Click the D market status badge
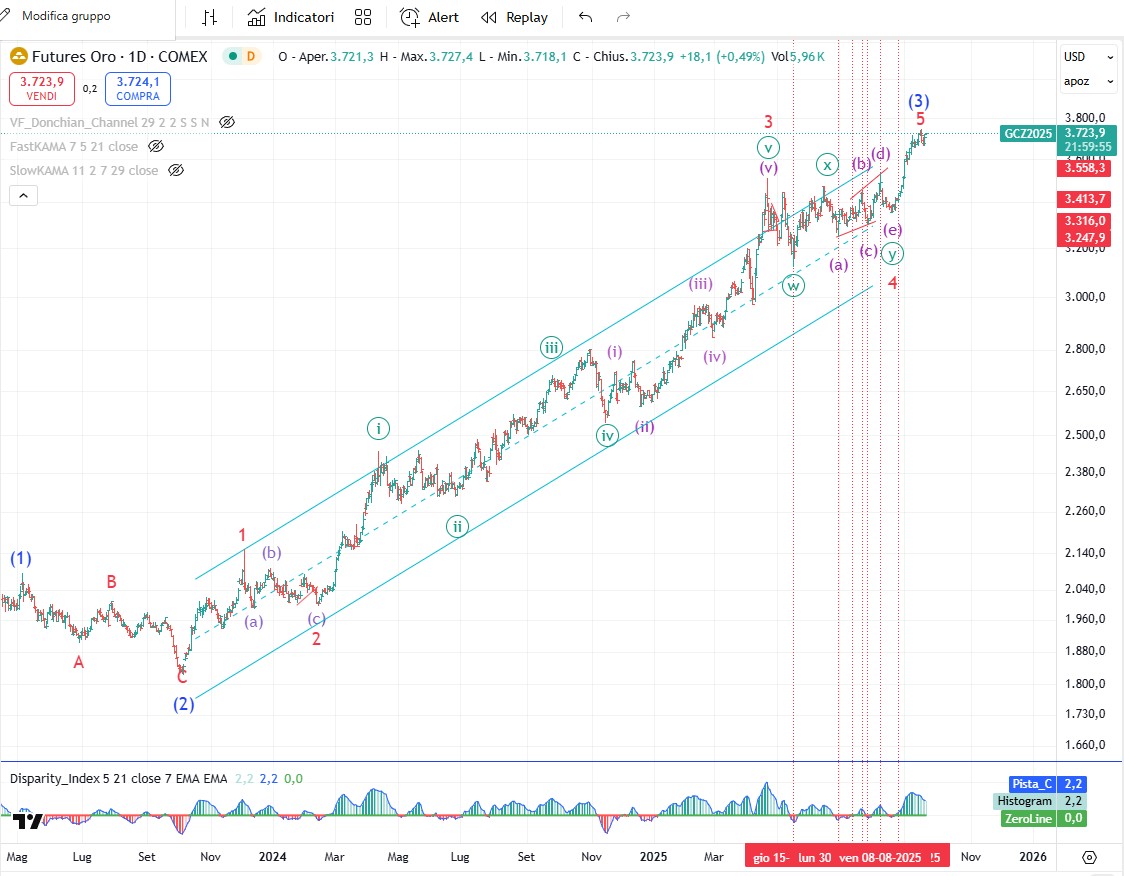This screenshot has height=876, width=1124. 251,57
